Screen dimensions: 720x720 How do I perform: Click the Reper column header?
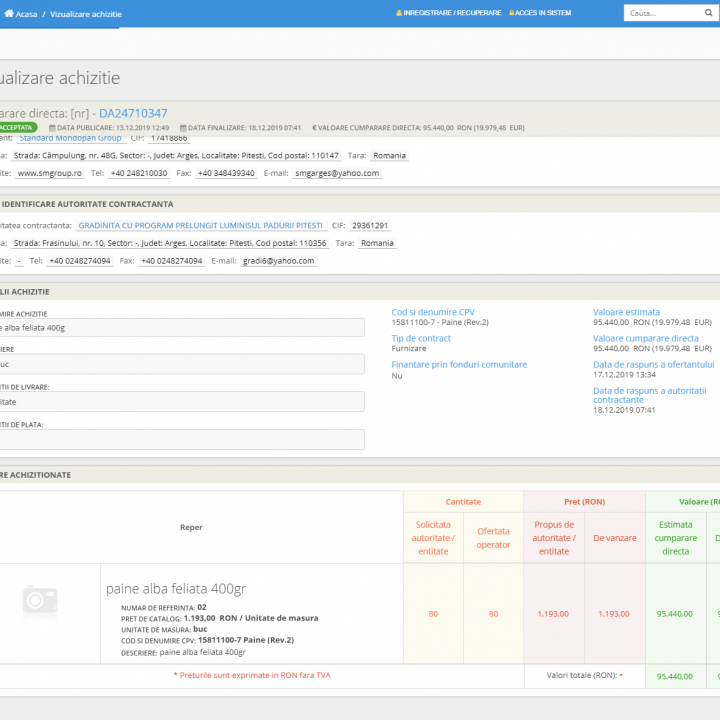(x=191, y=527)
